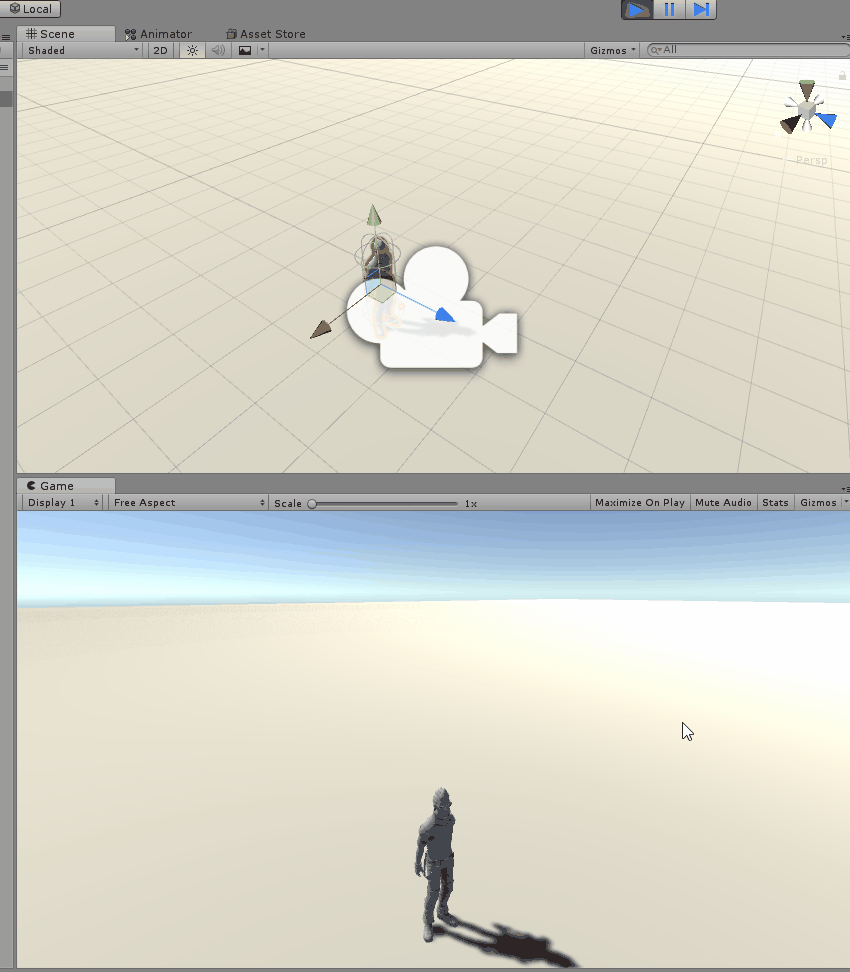Open the Shaded draw mode dropdown

[x=82, y=50]
